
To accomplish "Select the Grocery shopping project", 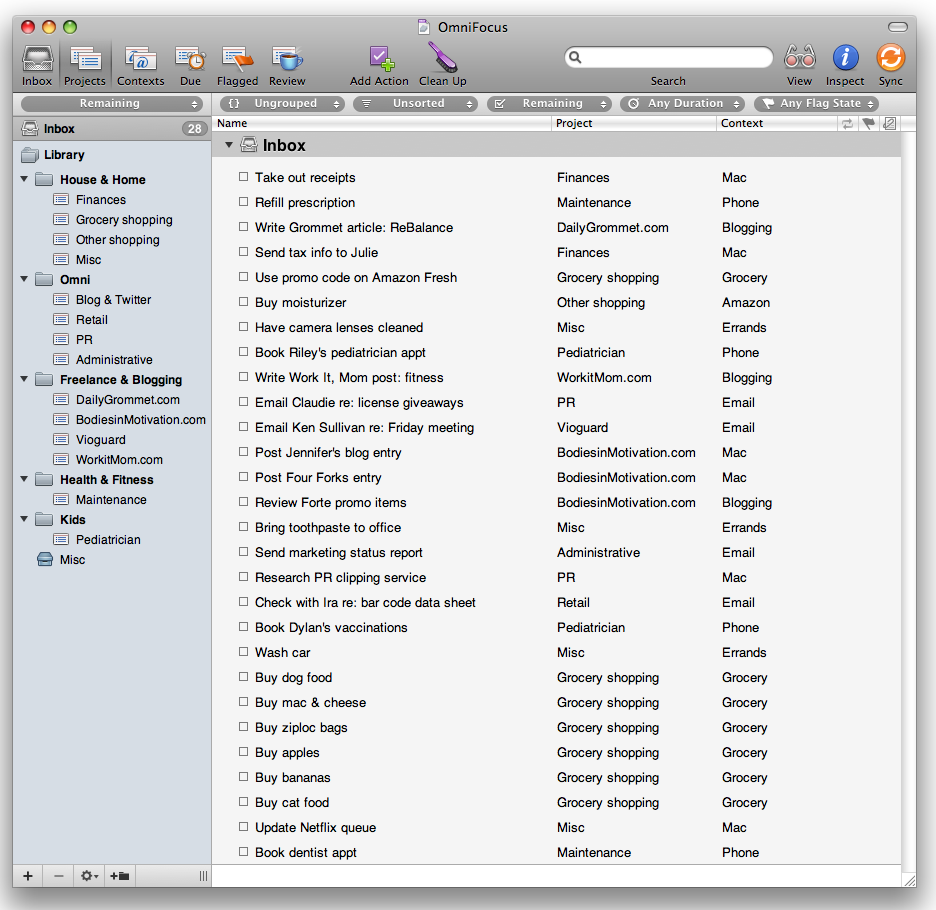I will (x=113, y=220).
